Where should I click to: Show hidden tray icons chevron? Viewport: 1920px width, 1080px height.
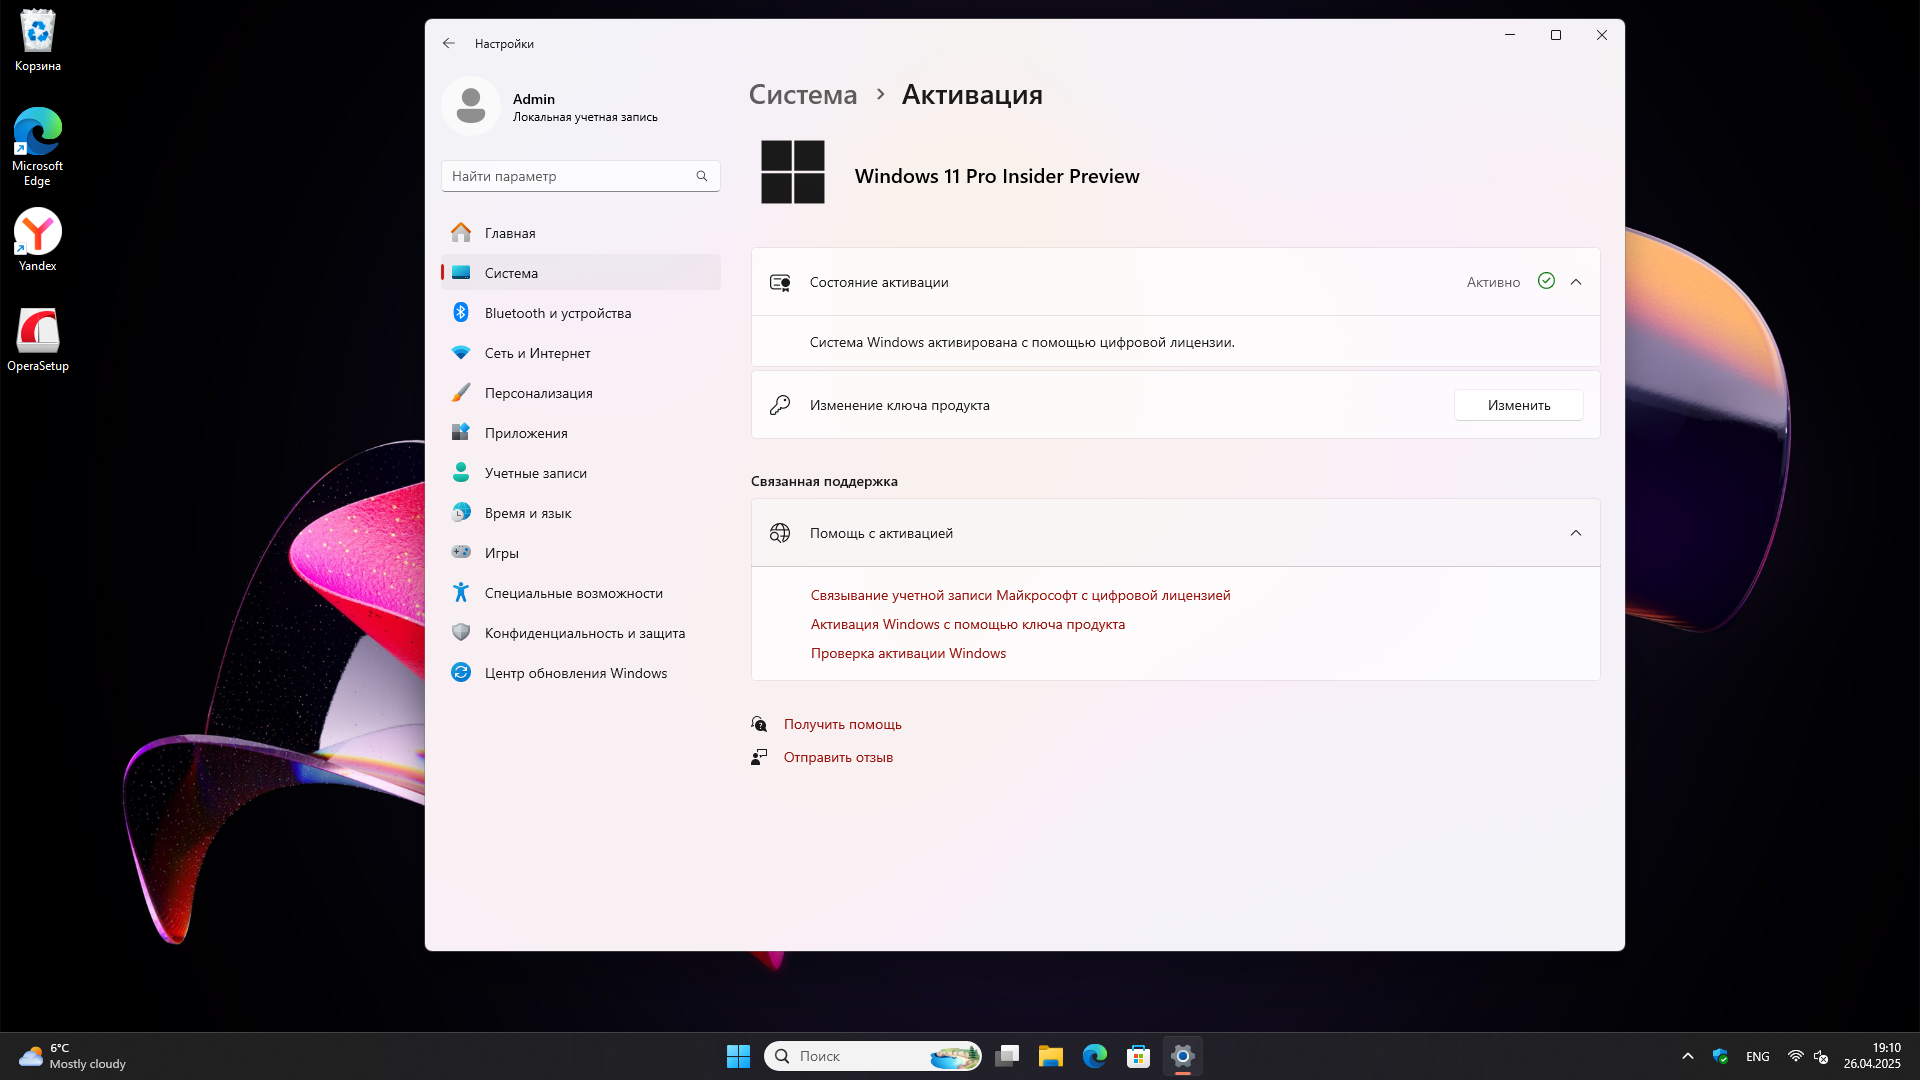tap(1688, 1056)
